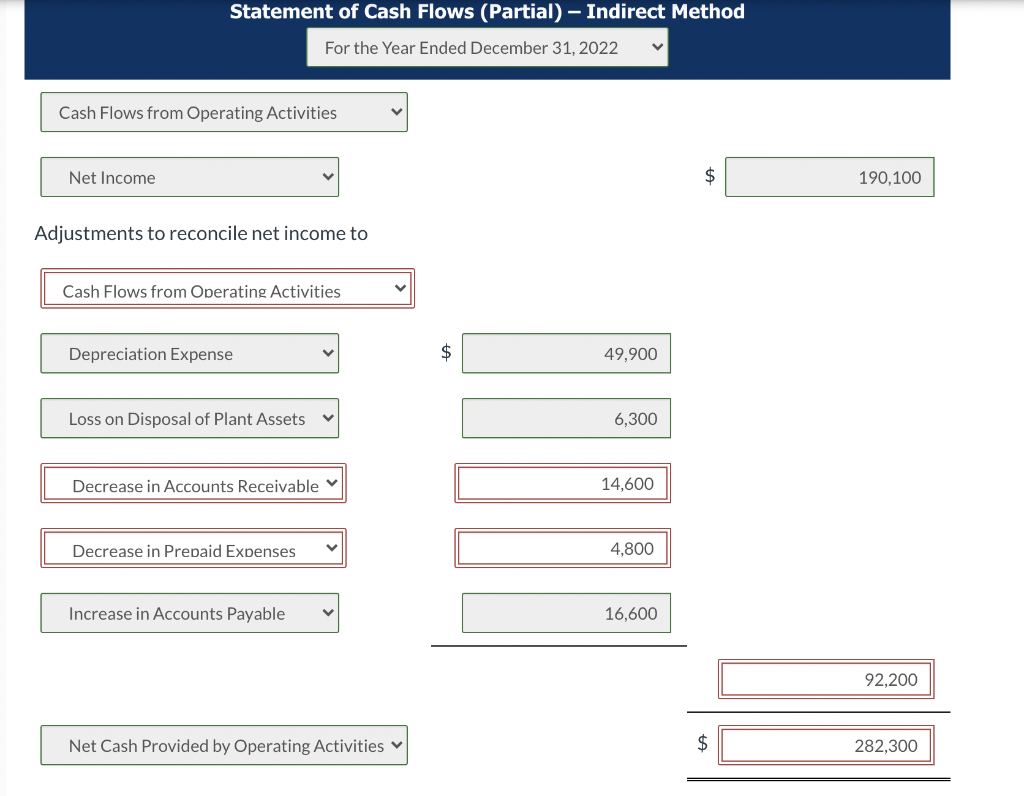Expand the red-outlined Cash Flows from Operating Activities selector
This screenshot has width=1024, height=796.
402,287
